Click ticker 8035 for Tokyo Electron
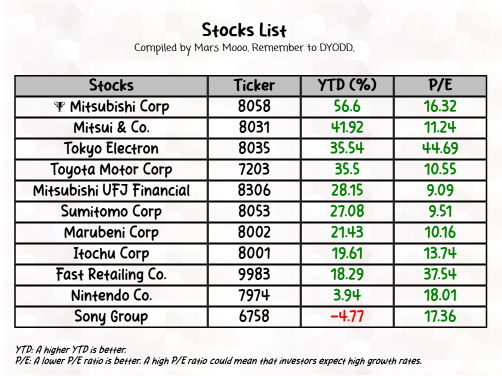This screenshot has width=502, height=376. point(254,148)
